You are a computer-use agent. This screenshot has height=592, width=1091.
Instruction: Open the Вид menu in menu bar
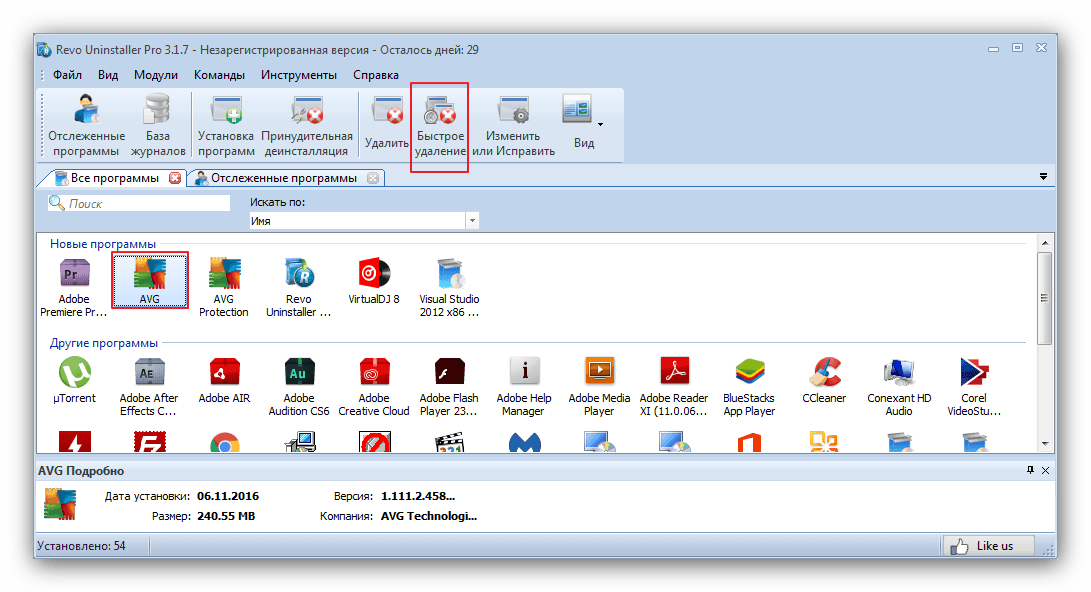[x=108, y=74]
